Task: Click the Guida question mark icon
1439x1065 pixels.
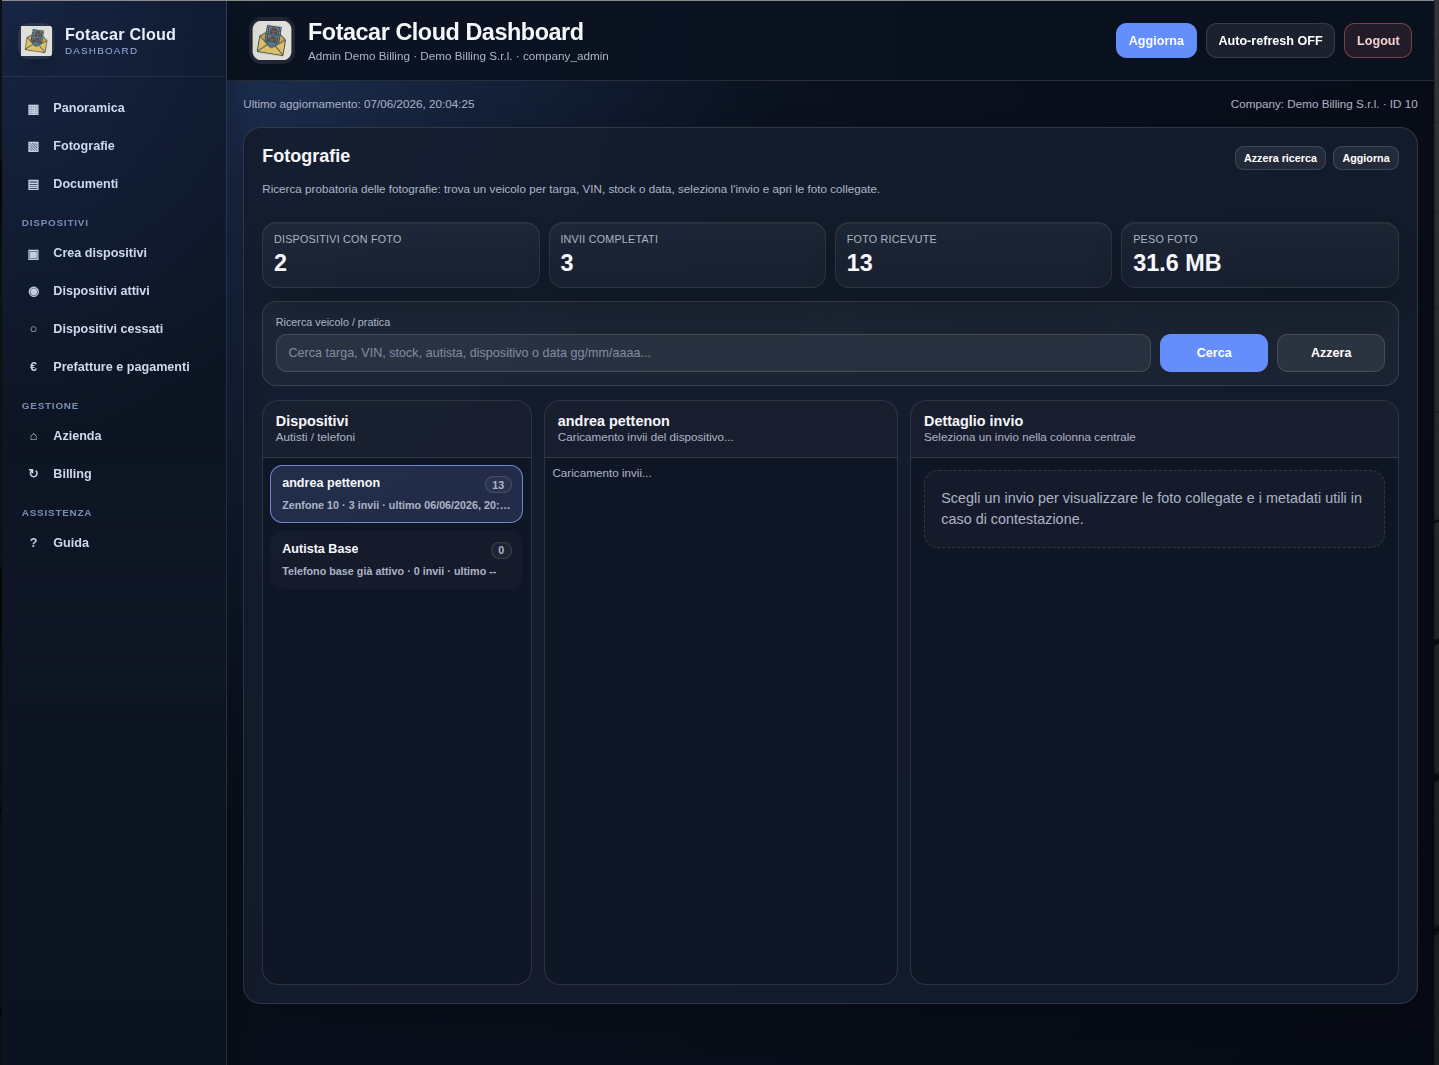Action: (x=33, y=543)
